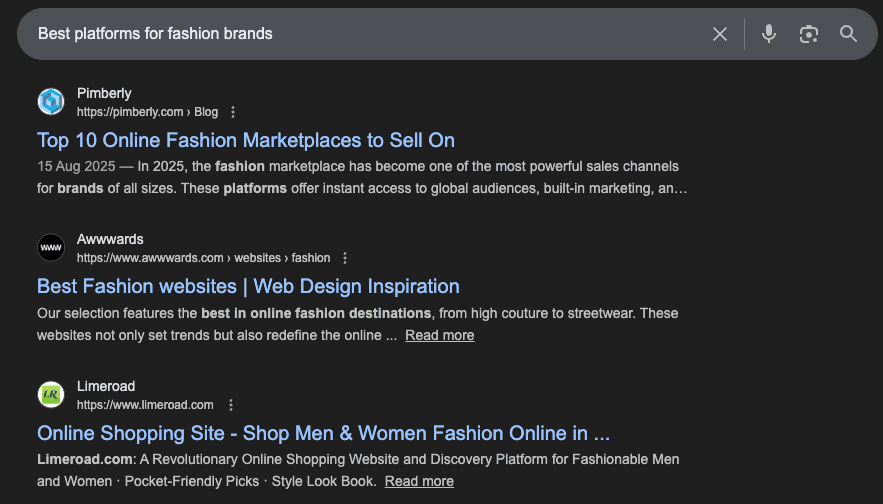The height and width of the screenshot is (504, 883).
Task: Open Best Fashion websites Web Design Inspiration
Action: tap(248, 287)
